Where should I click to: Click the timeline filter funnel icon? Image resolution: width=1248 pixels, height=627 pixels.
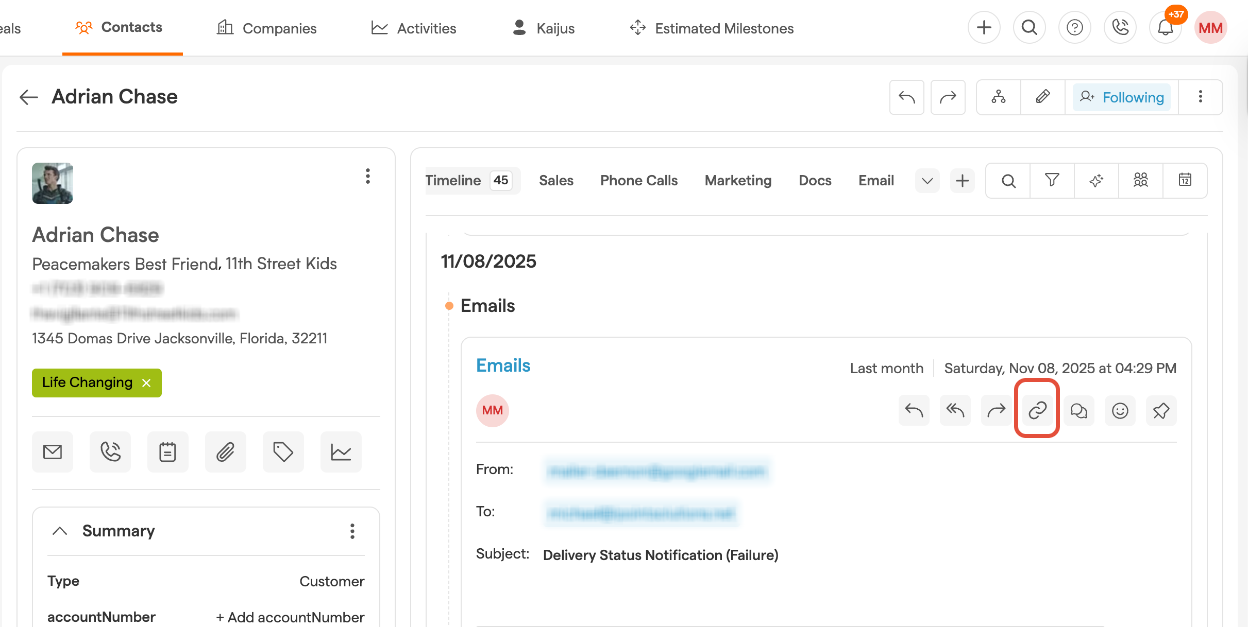pos(1052,181)
